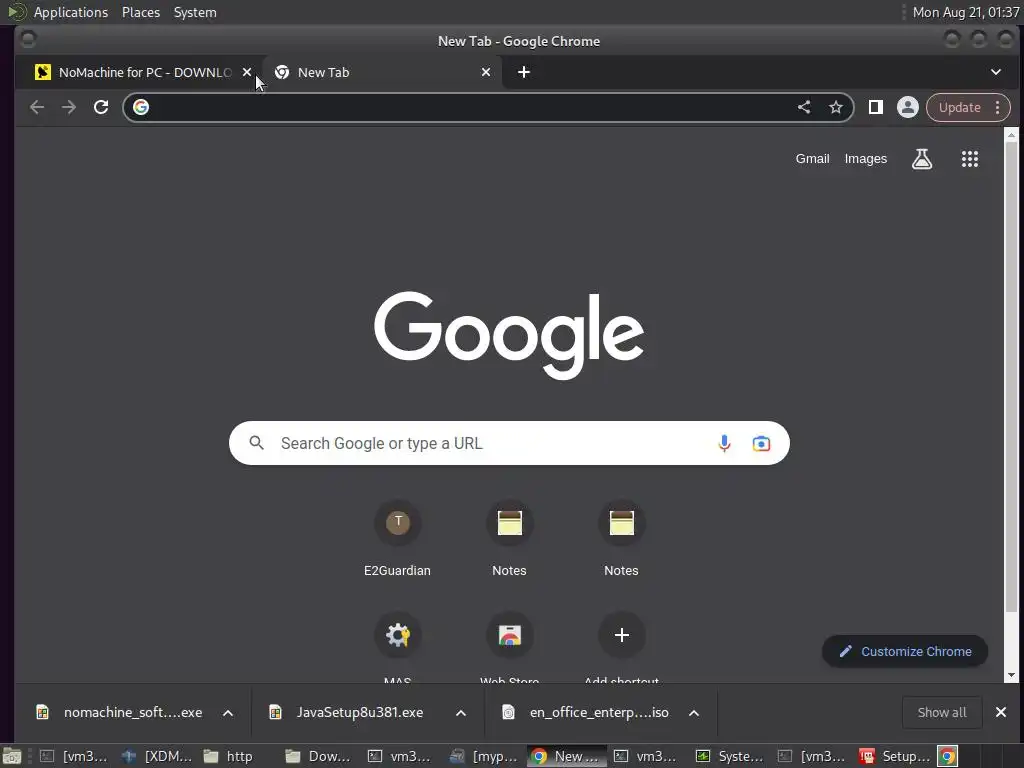Click the scrollbar up arrow
Screen dimensions: 1024x768
1011,135
